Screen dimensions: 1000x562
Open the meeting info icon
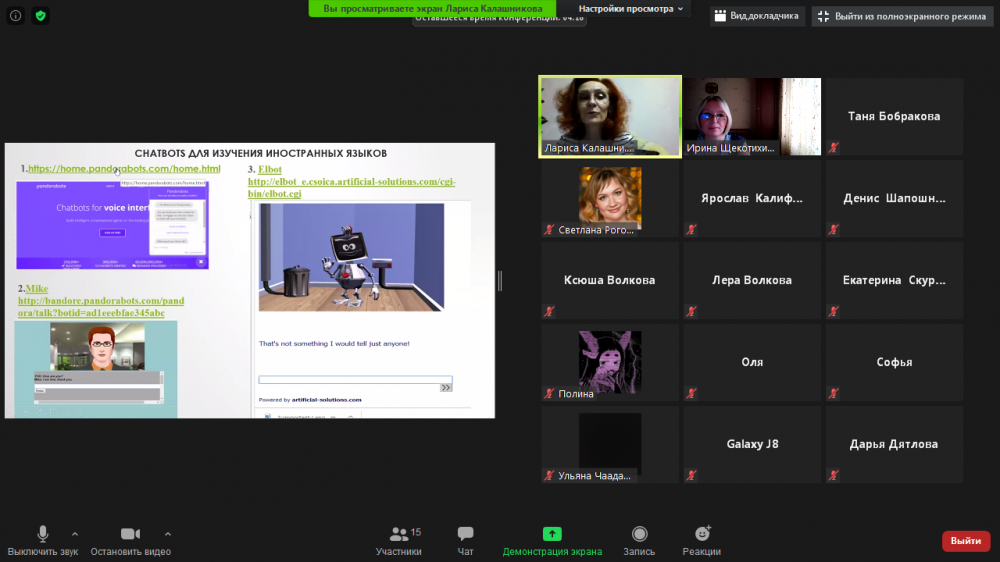tap(16, 16)
